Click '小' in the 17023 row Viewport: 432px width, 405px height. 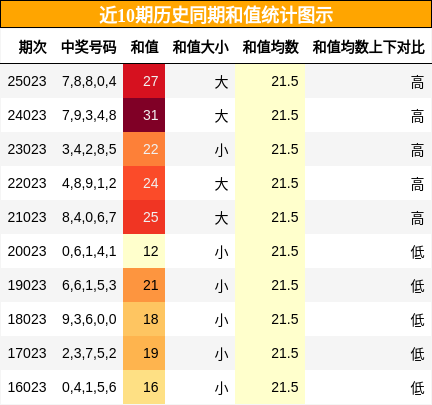click(x=221, y=354)
